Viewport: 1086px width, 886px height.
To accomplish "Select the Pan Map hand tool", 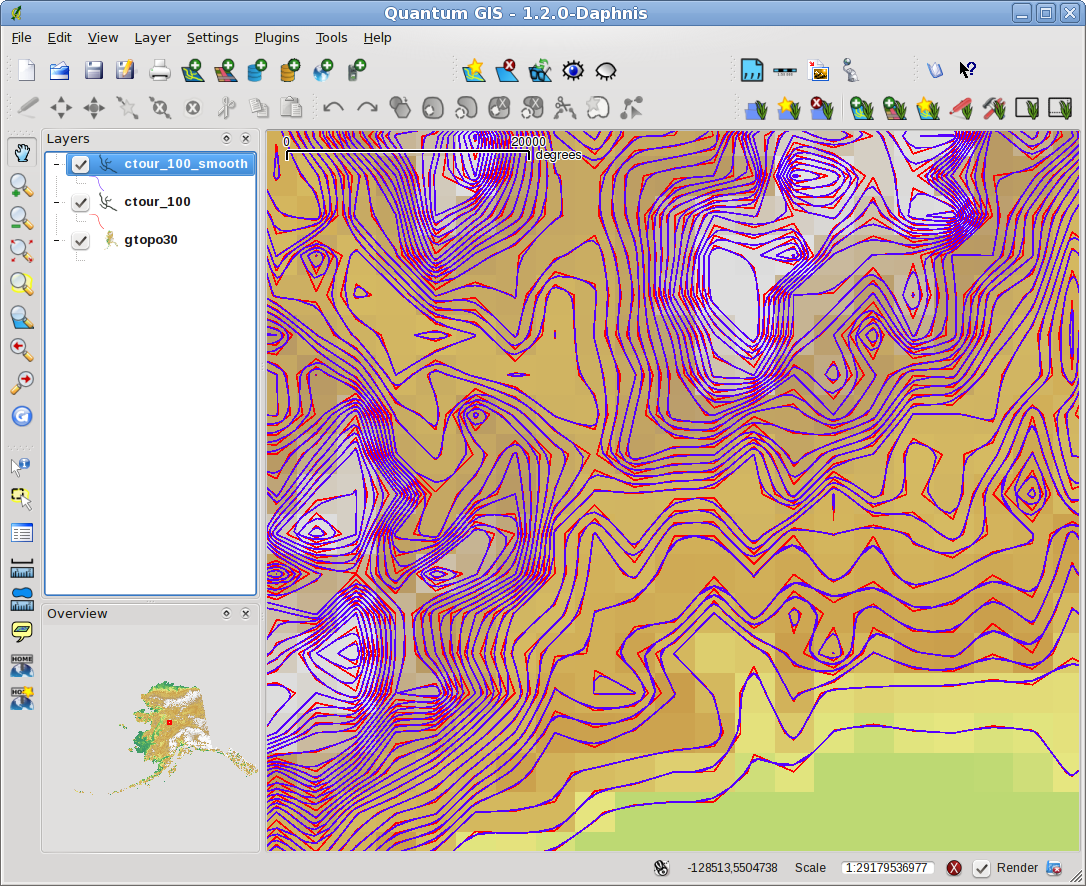I will point(21,152).
